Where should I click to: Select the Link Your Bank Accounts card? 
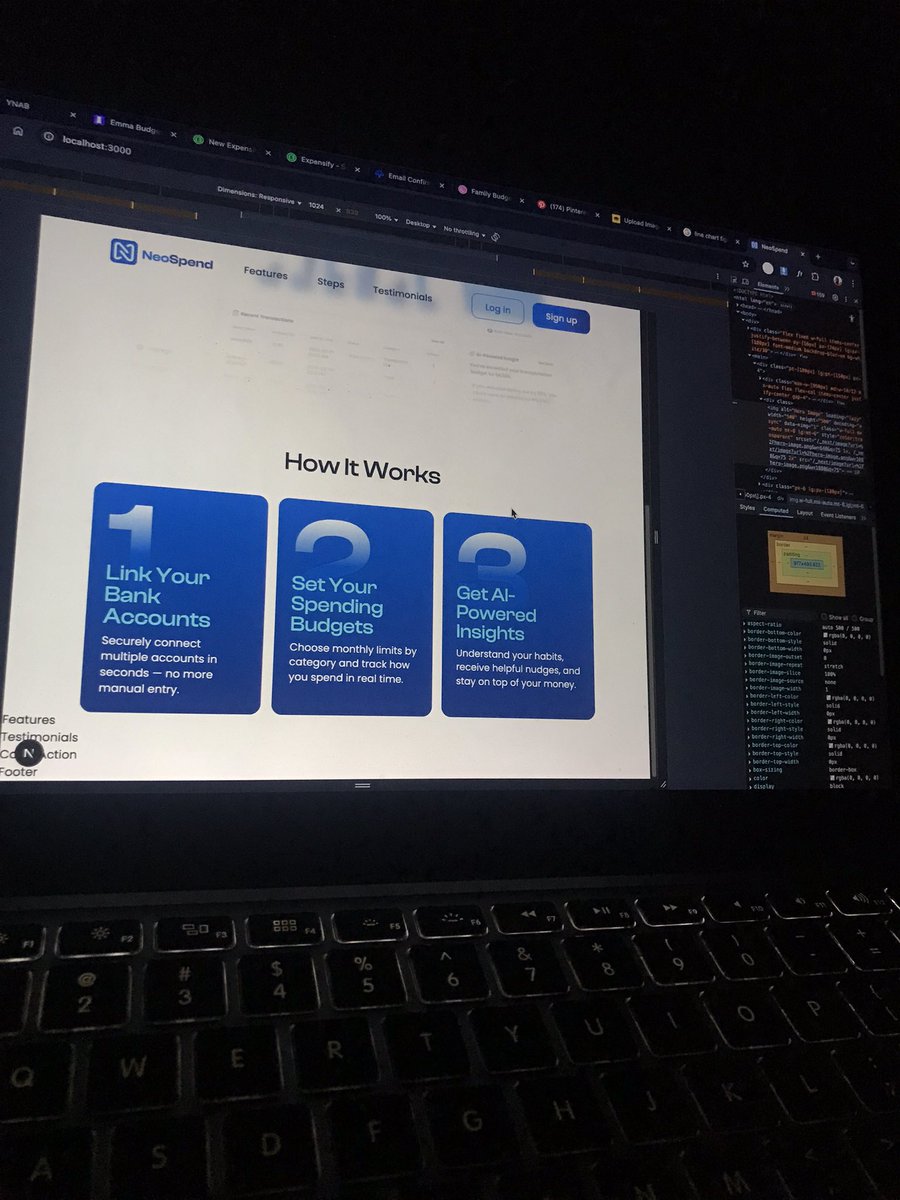pos(174,599)
